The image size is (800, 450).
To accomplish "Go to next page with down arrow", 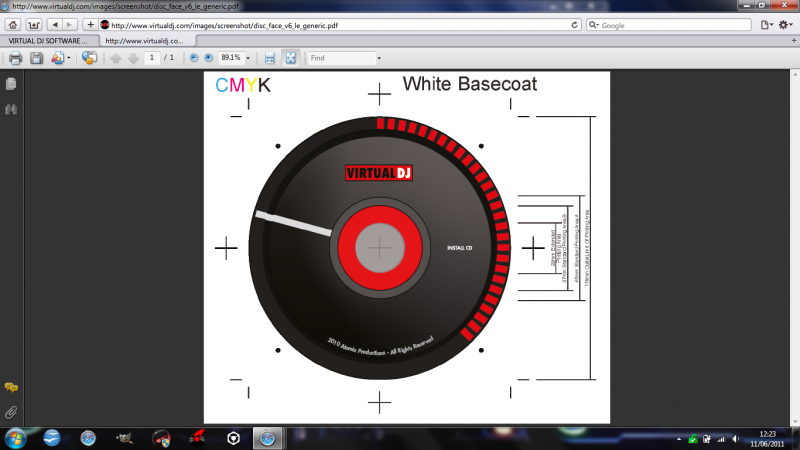I will click(x=133, y=58).
